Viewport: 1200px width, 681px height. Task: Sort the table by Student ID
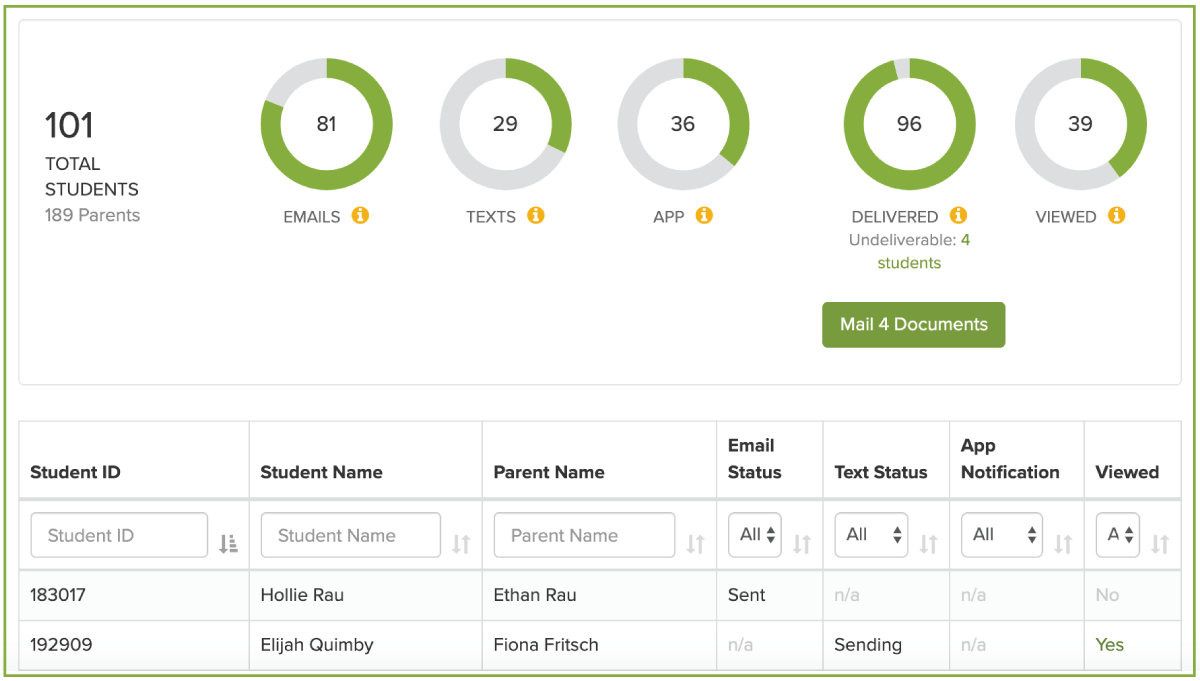click(229, 539)
